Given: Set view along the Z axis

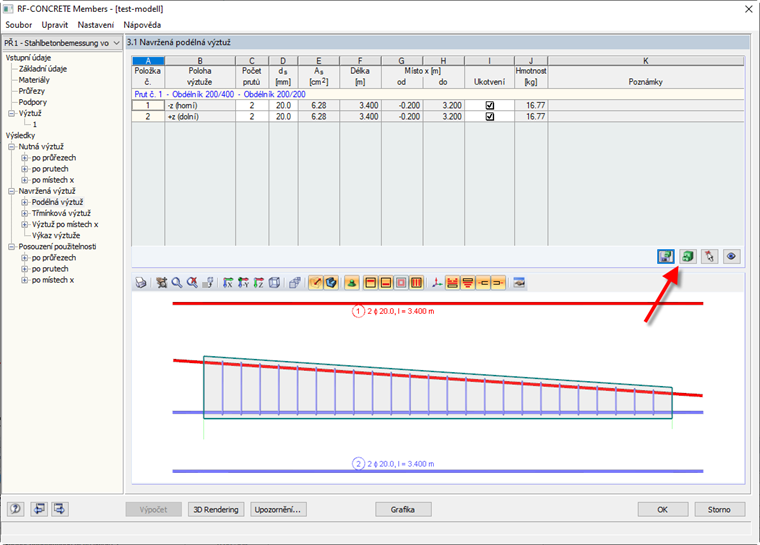Looking at the screenshot, I should [259, 283].
